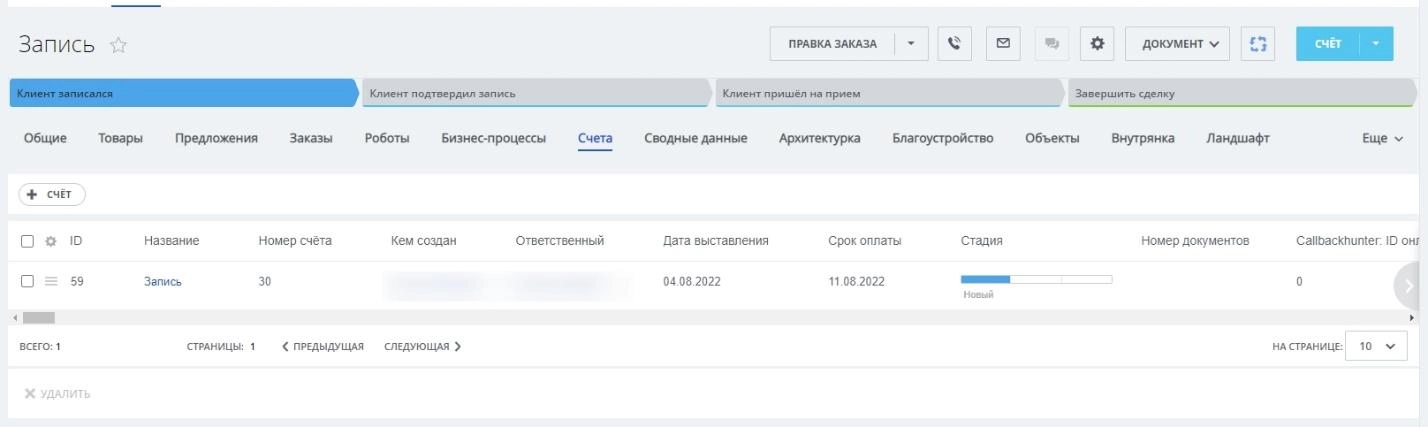Viewport: 1428px width, 427px height.
Task: Open the Предложения tab
Action: click(x=216, y=139)
